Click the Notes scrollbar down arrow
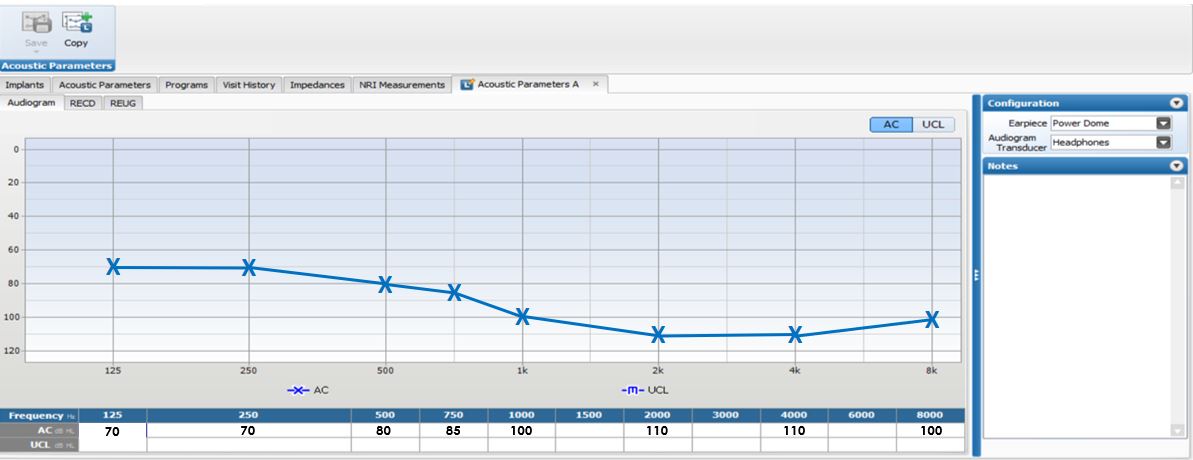This screenshot has height=460, width=1193. pos(1178,431)
